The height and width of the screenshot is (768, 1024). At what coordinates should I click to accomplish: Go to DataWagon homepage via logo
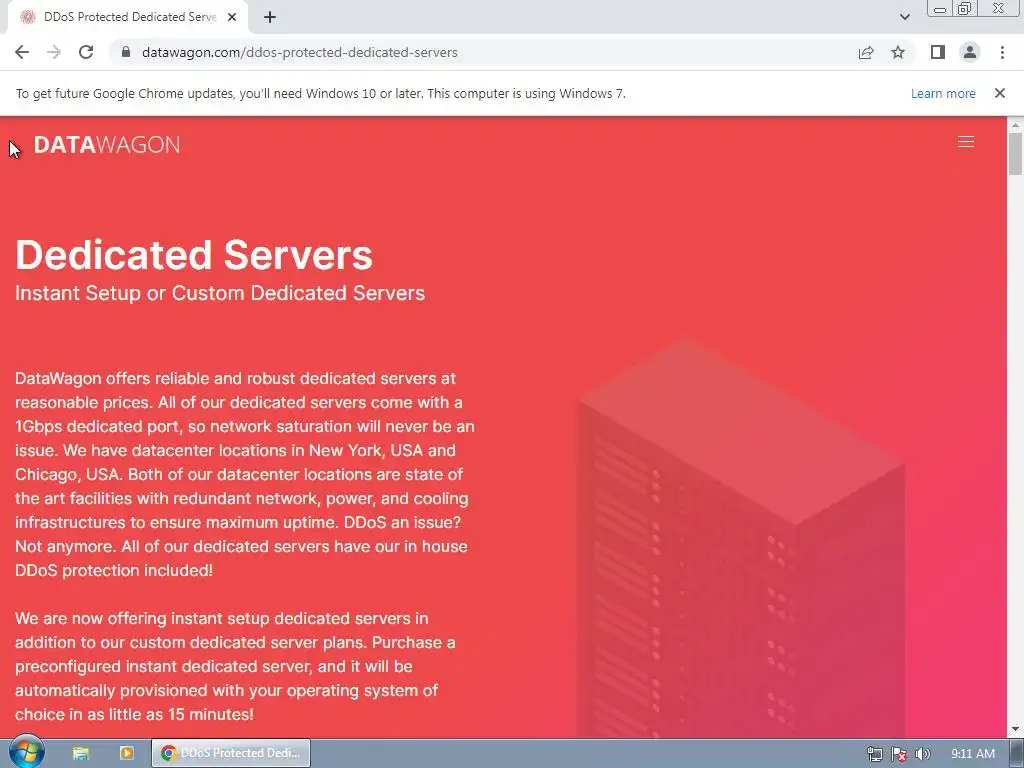click(x=106, y=144)
